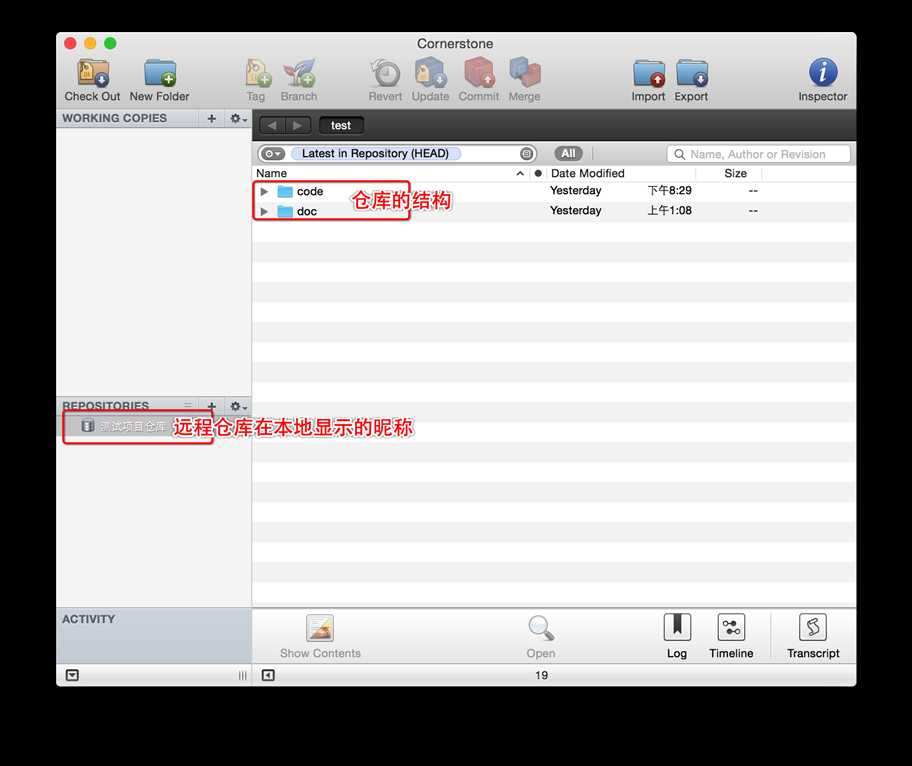Toggle the activity panel disclosure button
This screenshot has width=912, height=766.
[x=72, y=675]
